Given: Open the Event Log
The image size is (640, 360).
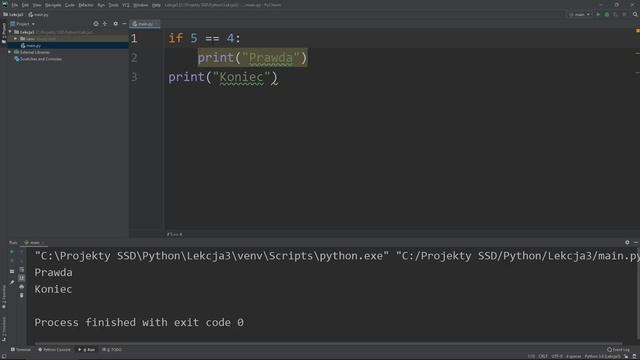Looking at the screenshot, I should click(x=618, y=350).
